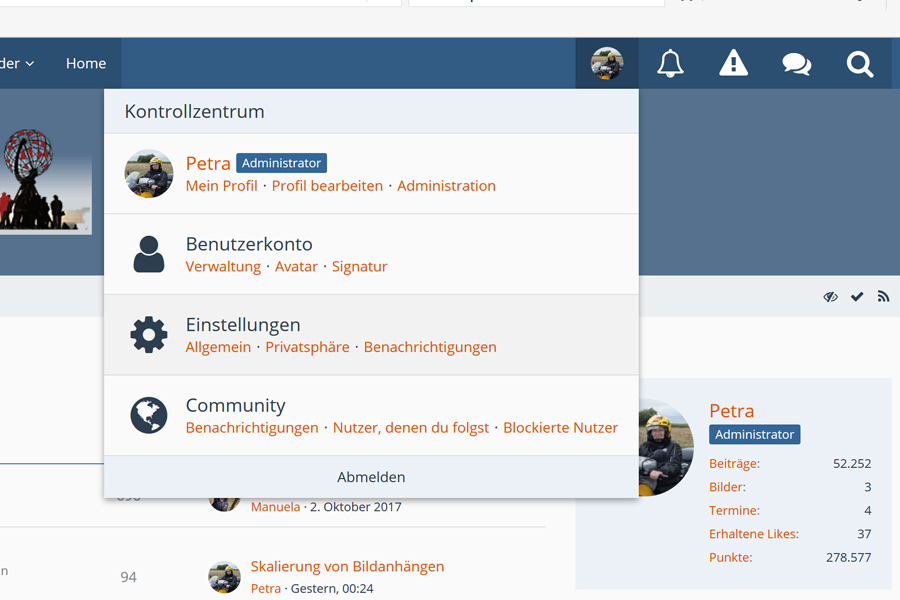Viewport: 900px width, 600px height.
Task: Click the warning triangle moderation icon
Action: point(733,64)
